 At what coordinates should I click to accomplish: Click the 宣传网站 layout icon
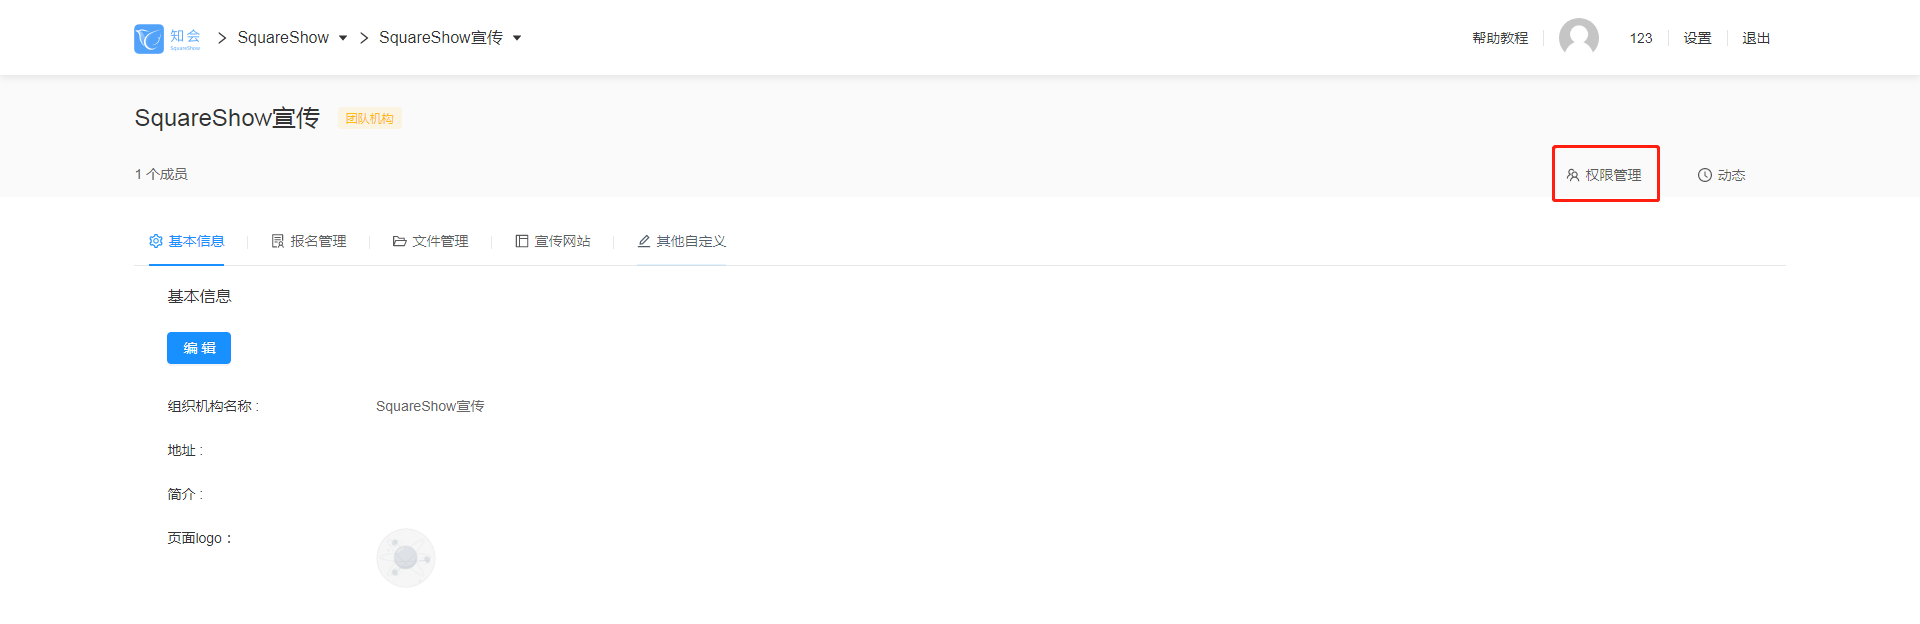pos(522,241)
